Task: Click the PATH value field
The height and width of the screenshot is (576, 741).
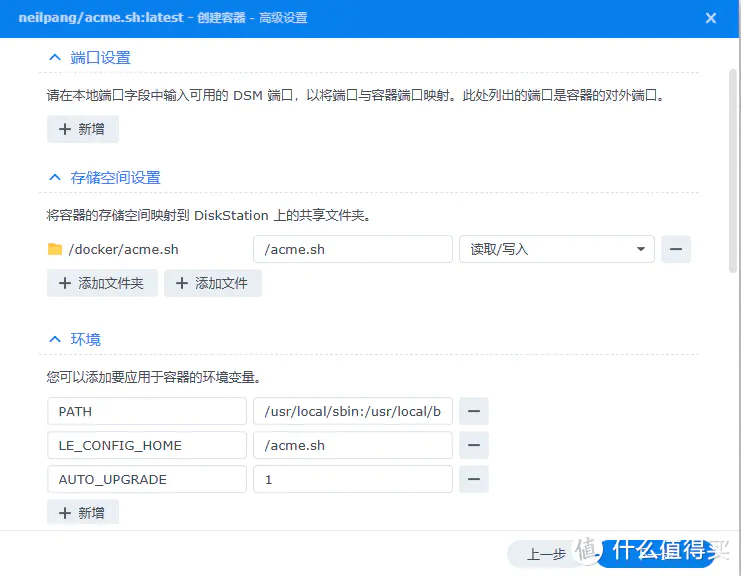Action: point(353,411)
